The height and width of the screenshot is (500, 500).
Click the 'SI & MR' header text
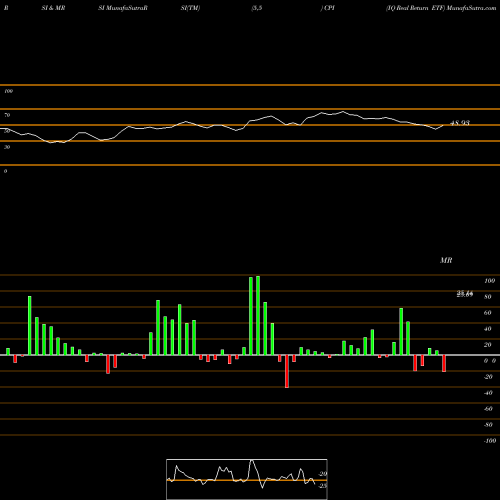coord(53,8)
